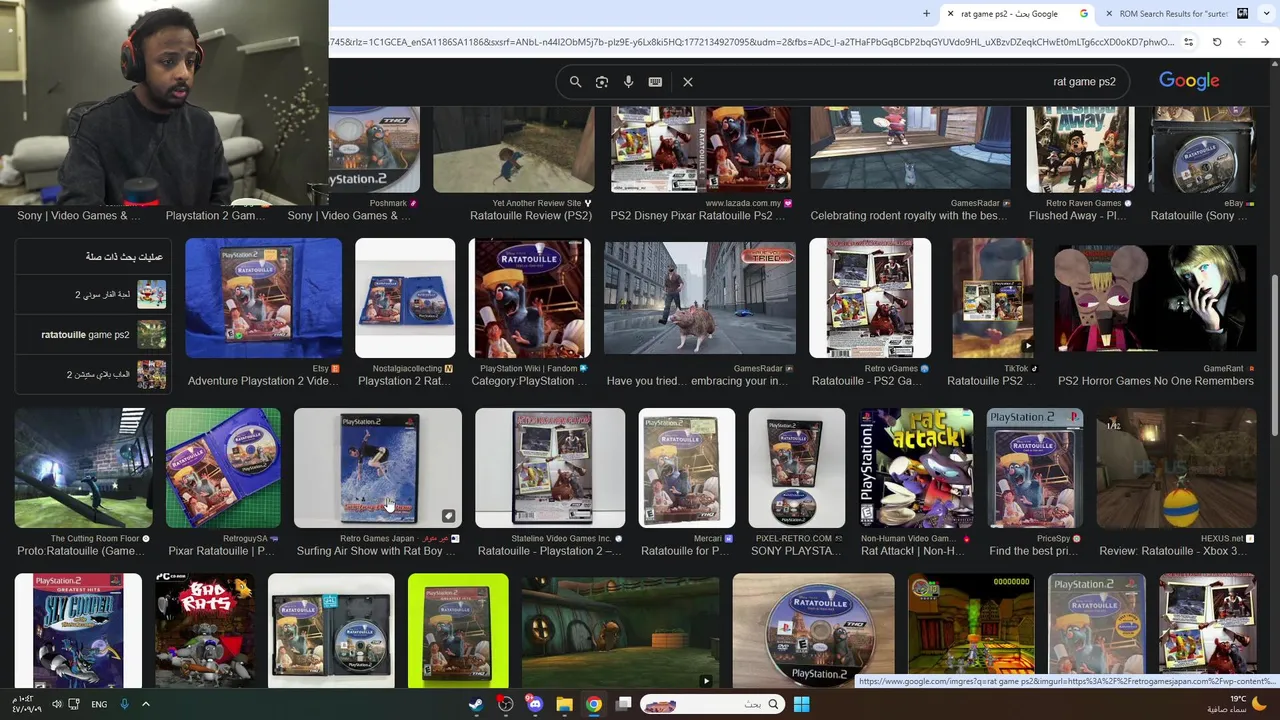Screen dimensions: 1280x720
Task: Open 'Find the best pri...' PriceSpy link
Action: click(x=1034, y=551)
